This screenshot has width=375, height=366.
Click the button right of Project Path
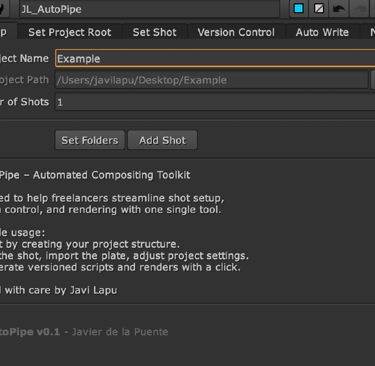(x=373, y=80)
